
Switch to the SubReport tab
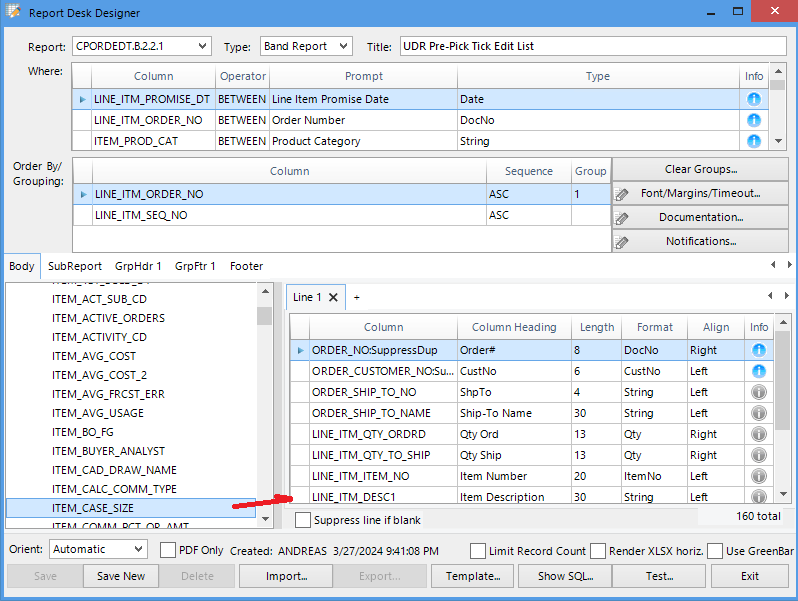pos(75,266)
